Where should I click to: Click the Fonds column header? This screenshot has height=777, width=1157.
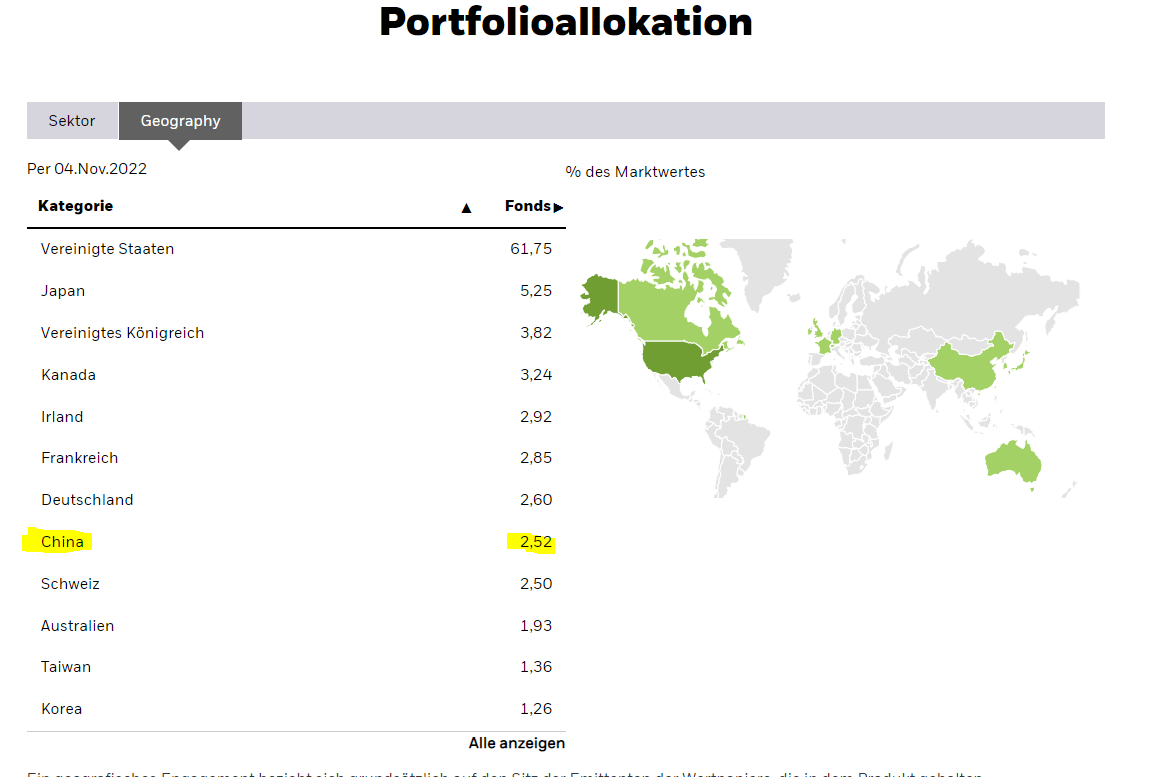coord(527,206)
